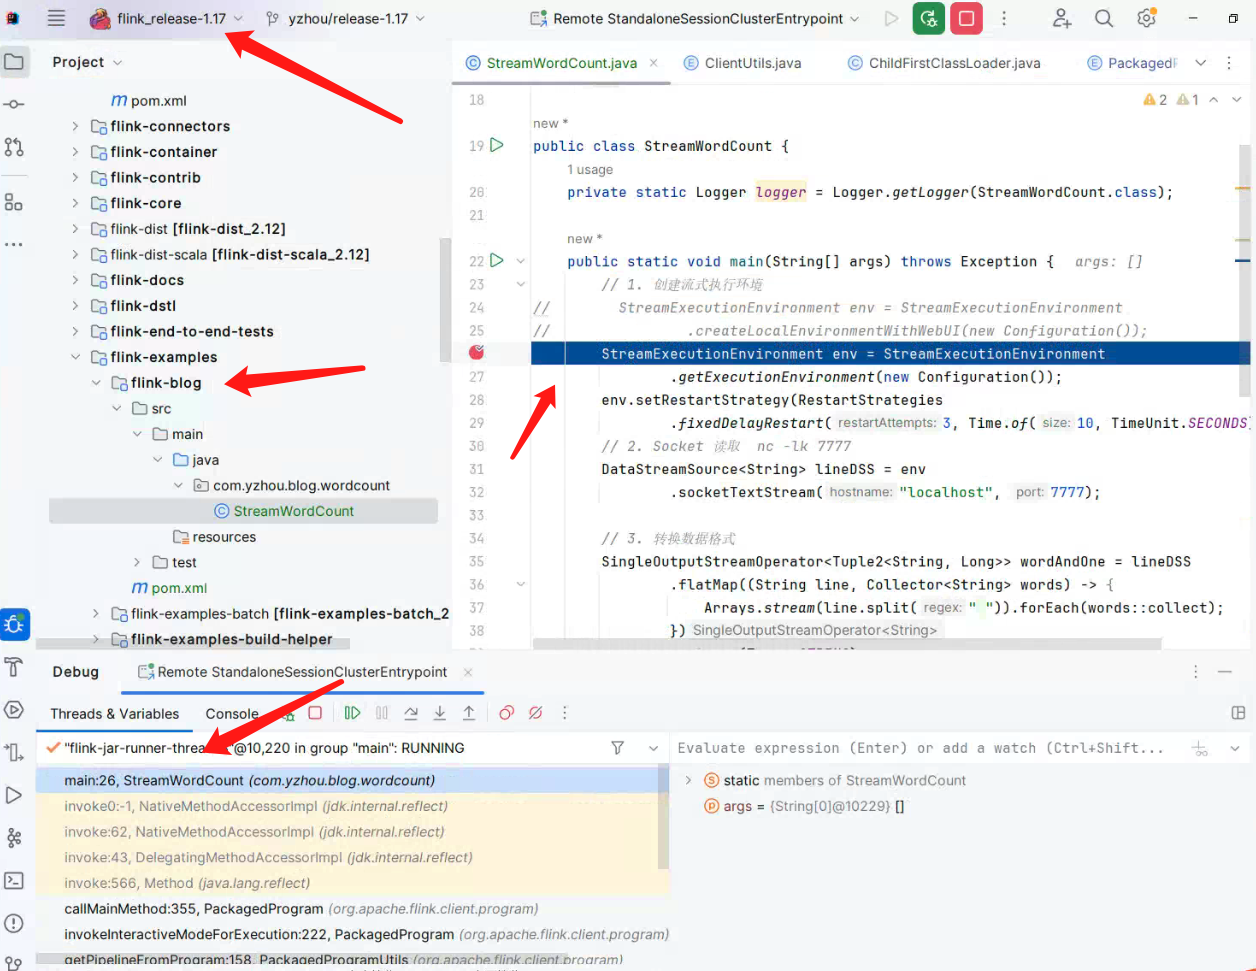Toggle Mute Breakpoints in the debug toolbar
This screenshot has height=971, width=1256.
pos(536,713)
